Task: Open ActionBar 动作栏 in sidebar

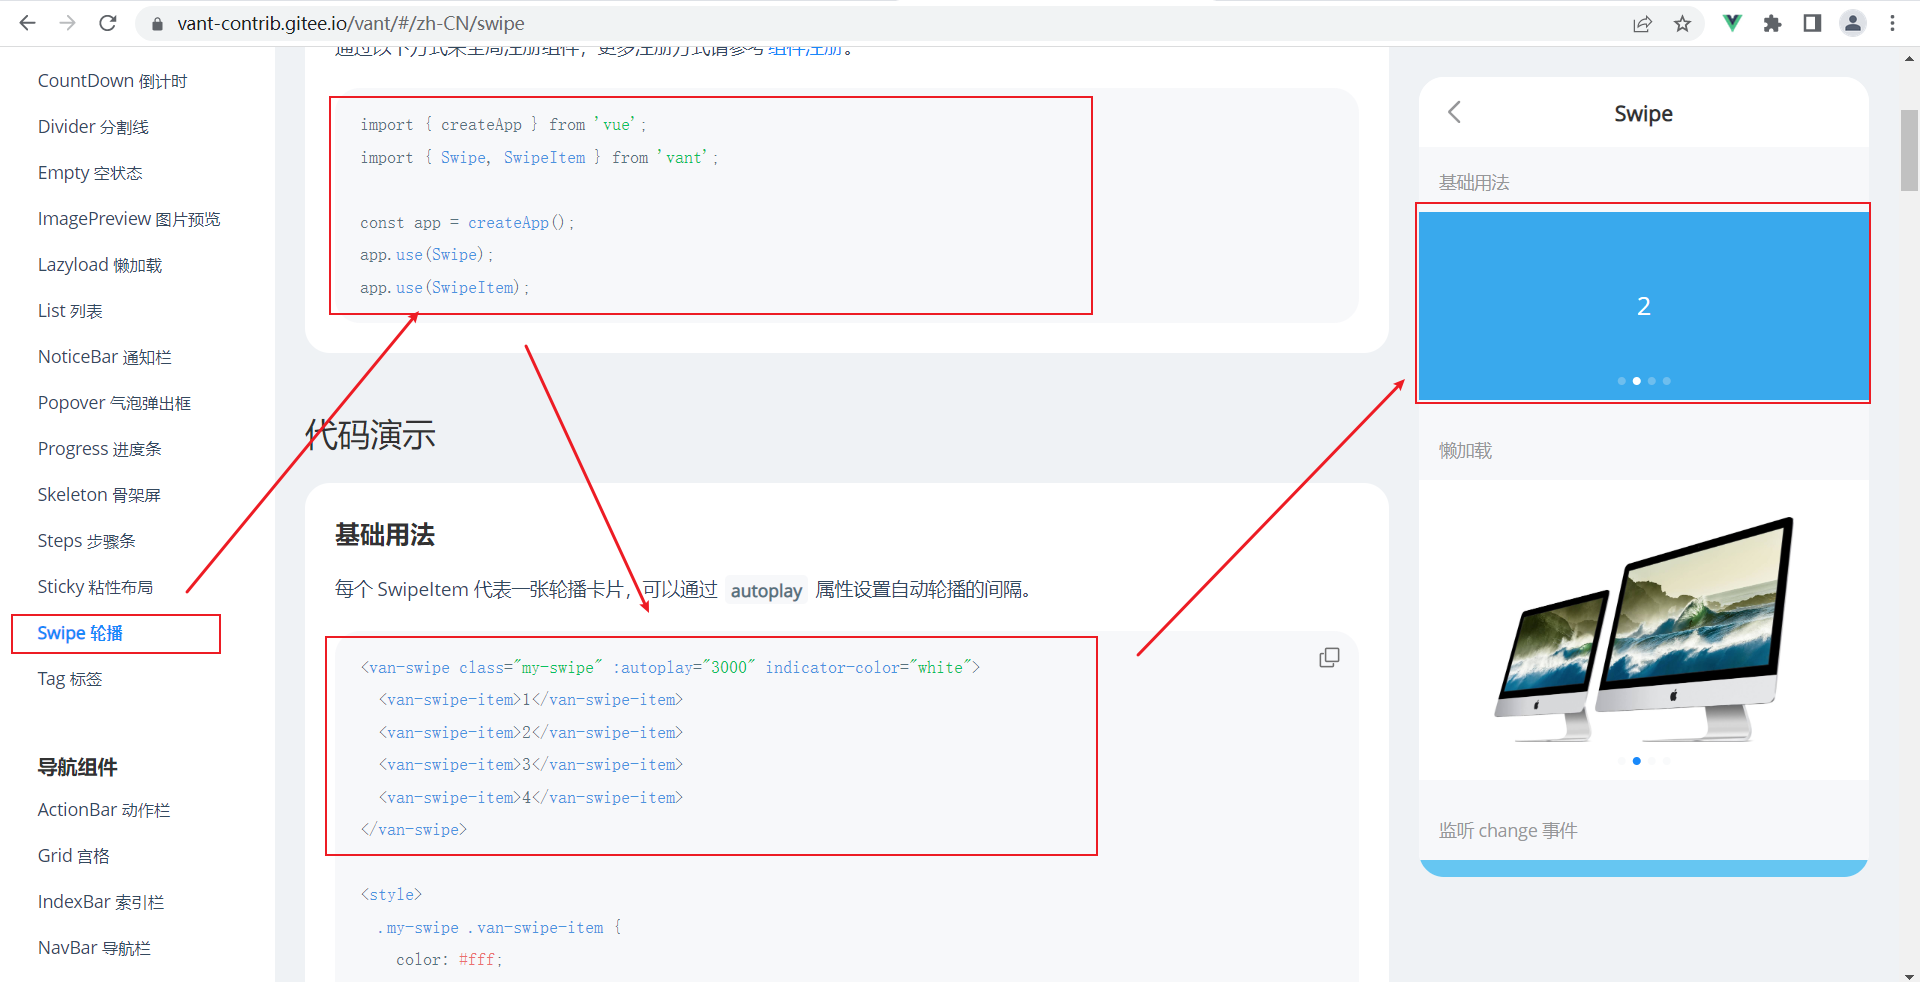Action: click(104, 810)
